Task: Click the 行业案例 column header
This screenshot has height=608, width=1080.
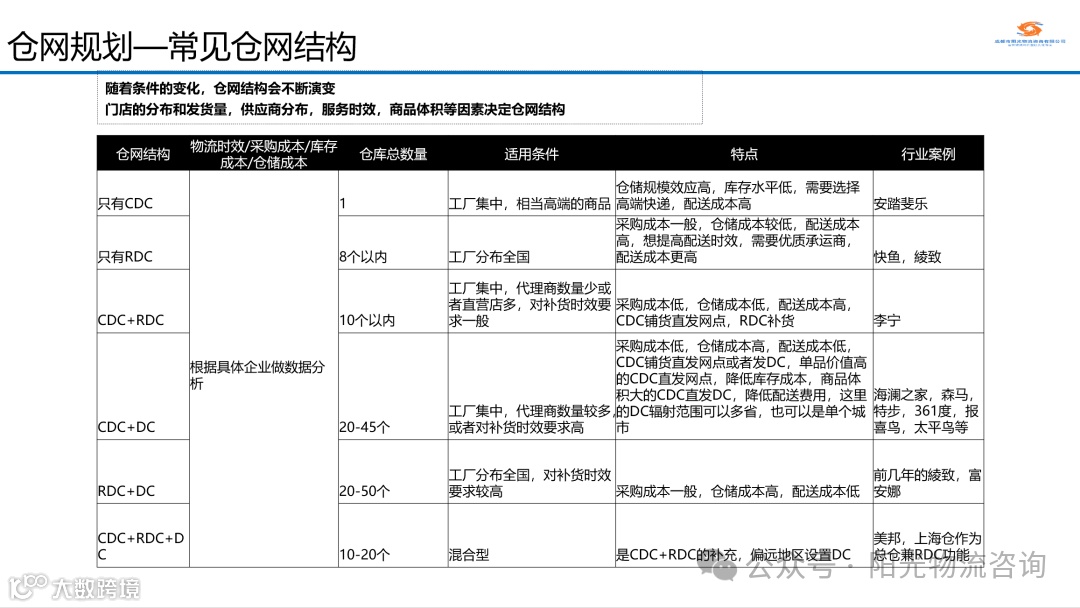Action: [928, 154]
